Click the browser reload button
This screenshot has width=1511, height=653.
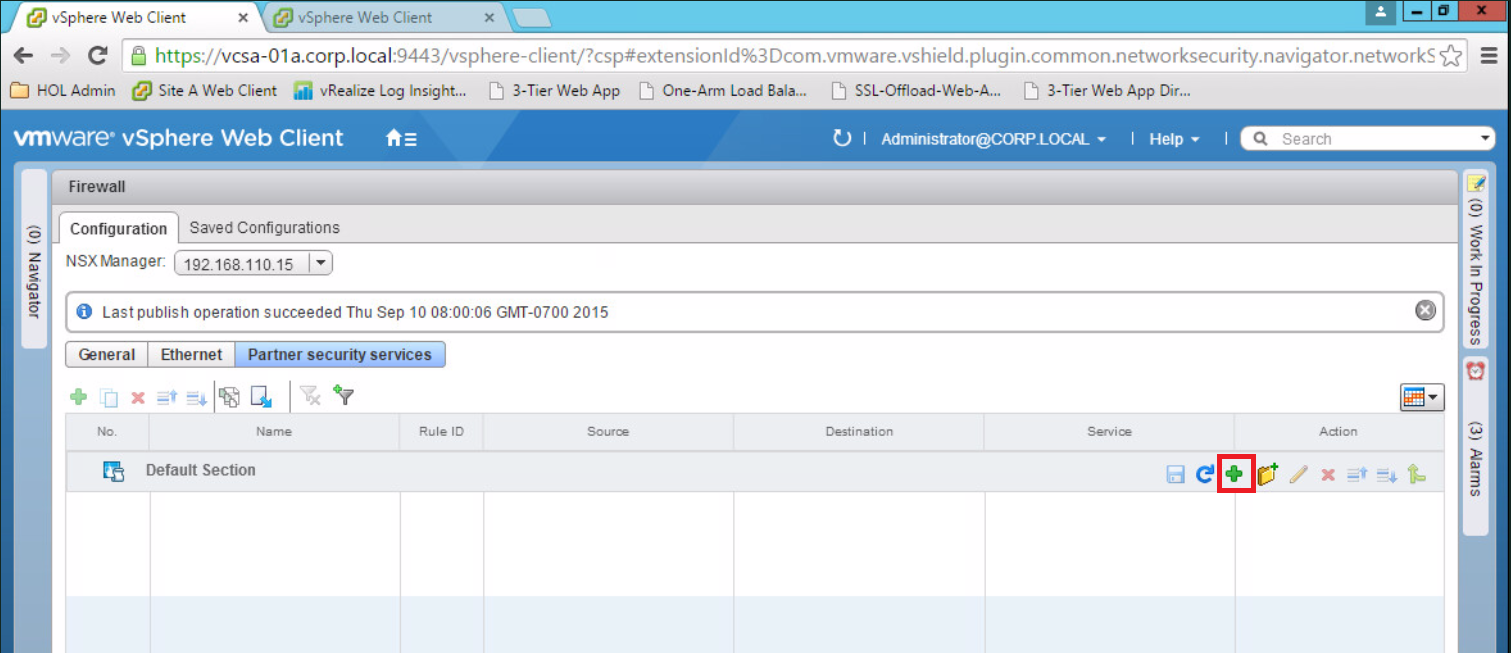97,56
